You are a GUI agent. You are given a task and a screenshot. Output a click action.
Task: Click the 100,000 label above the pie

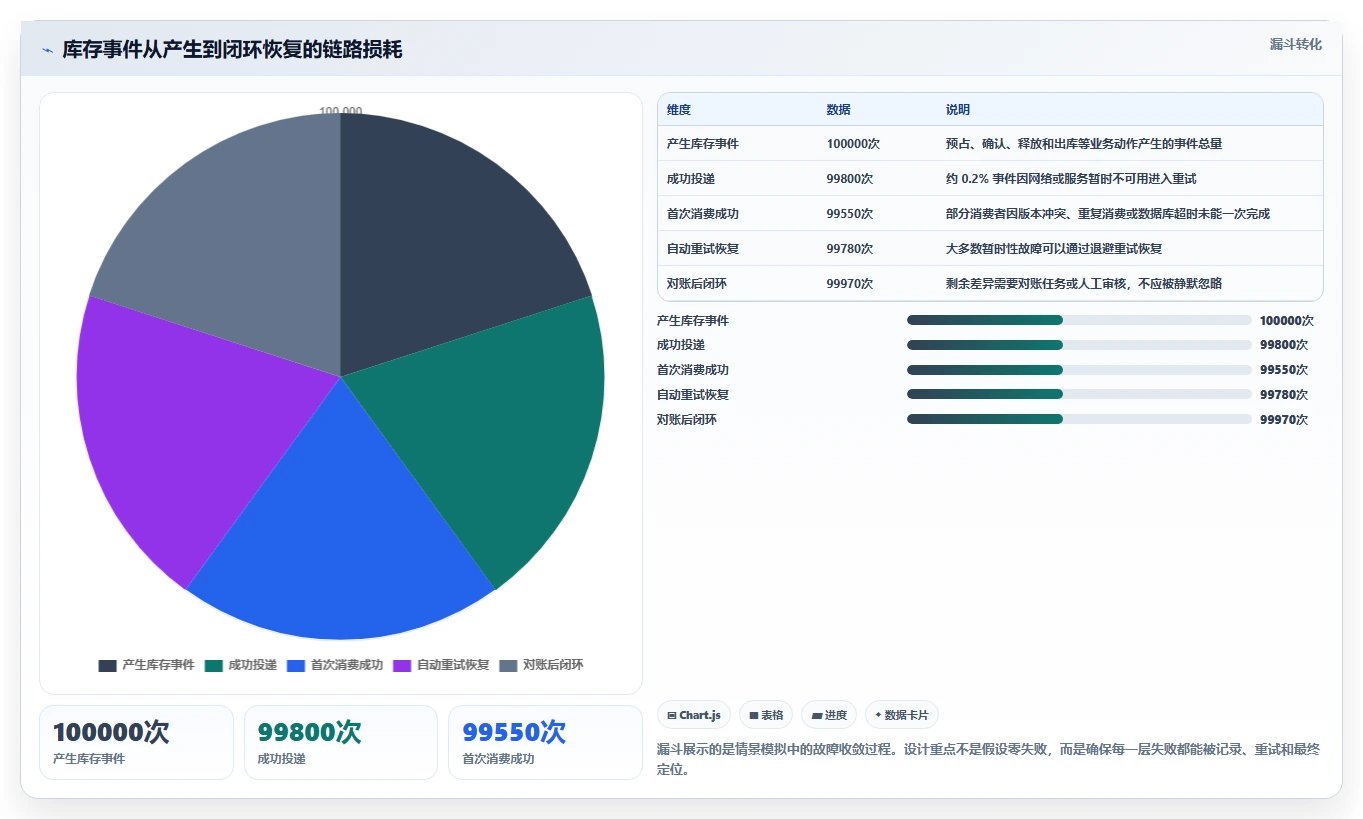point(341,111)
